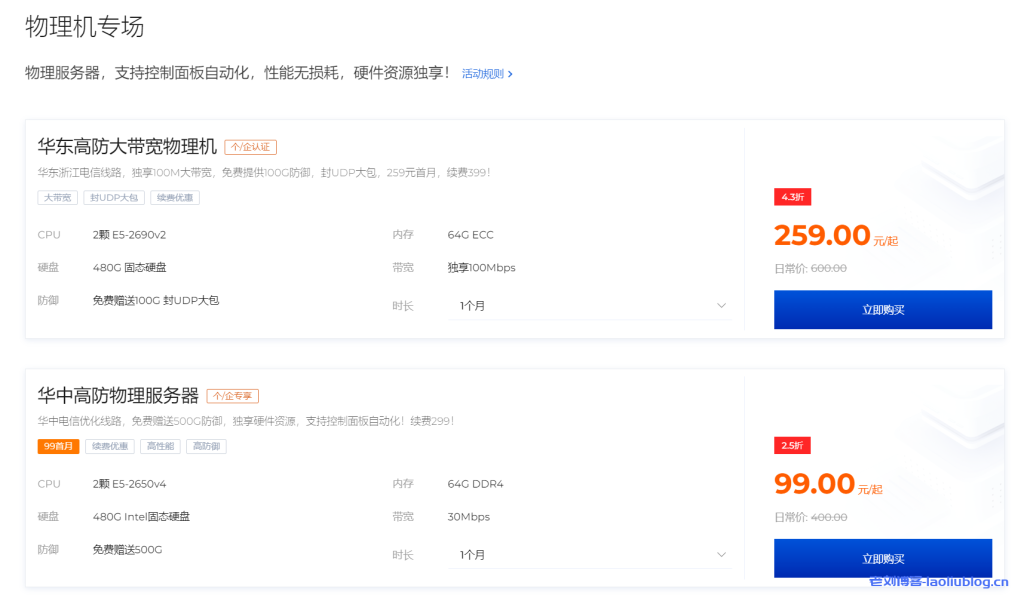
Task: Click the 个/企认证 certification badge
Action: (251, 147)
